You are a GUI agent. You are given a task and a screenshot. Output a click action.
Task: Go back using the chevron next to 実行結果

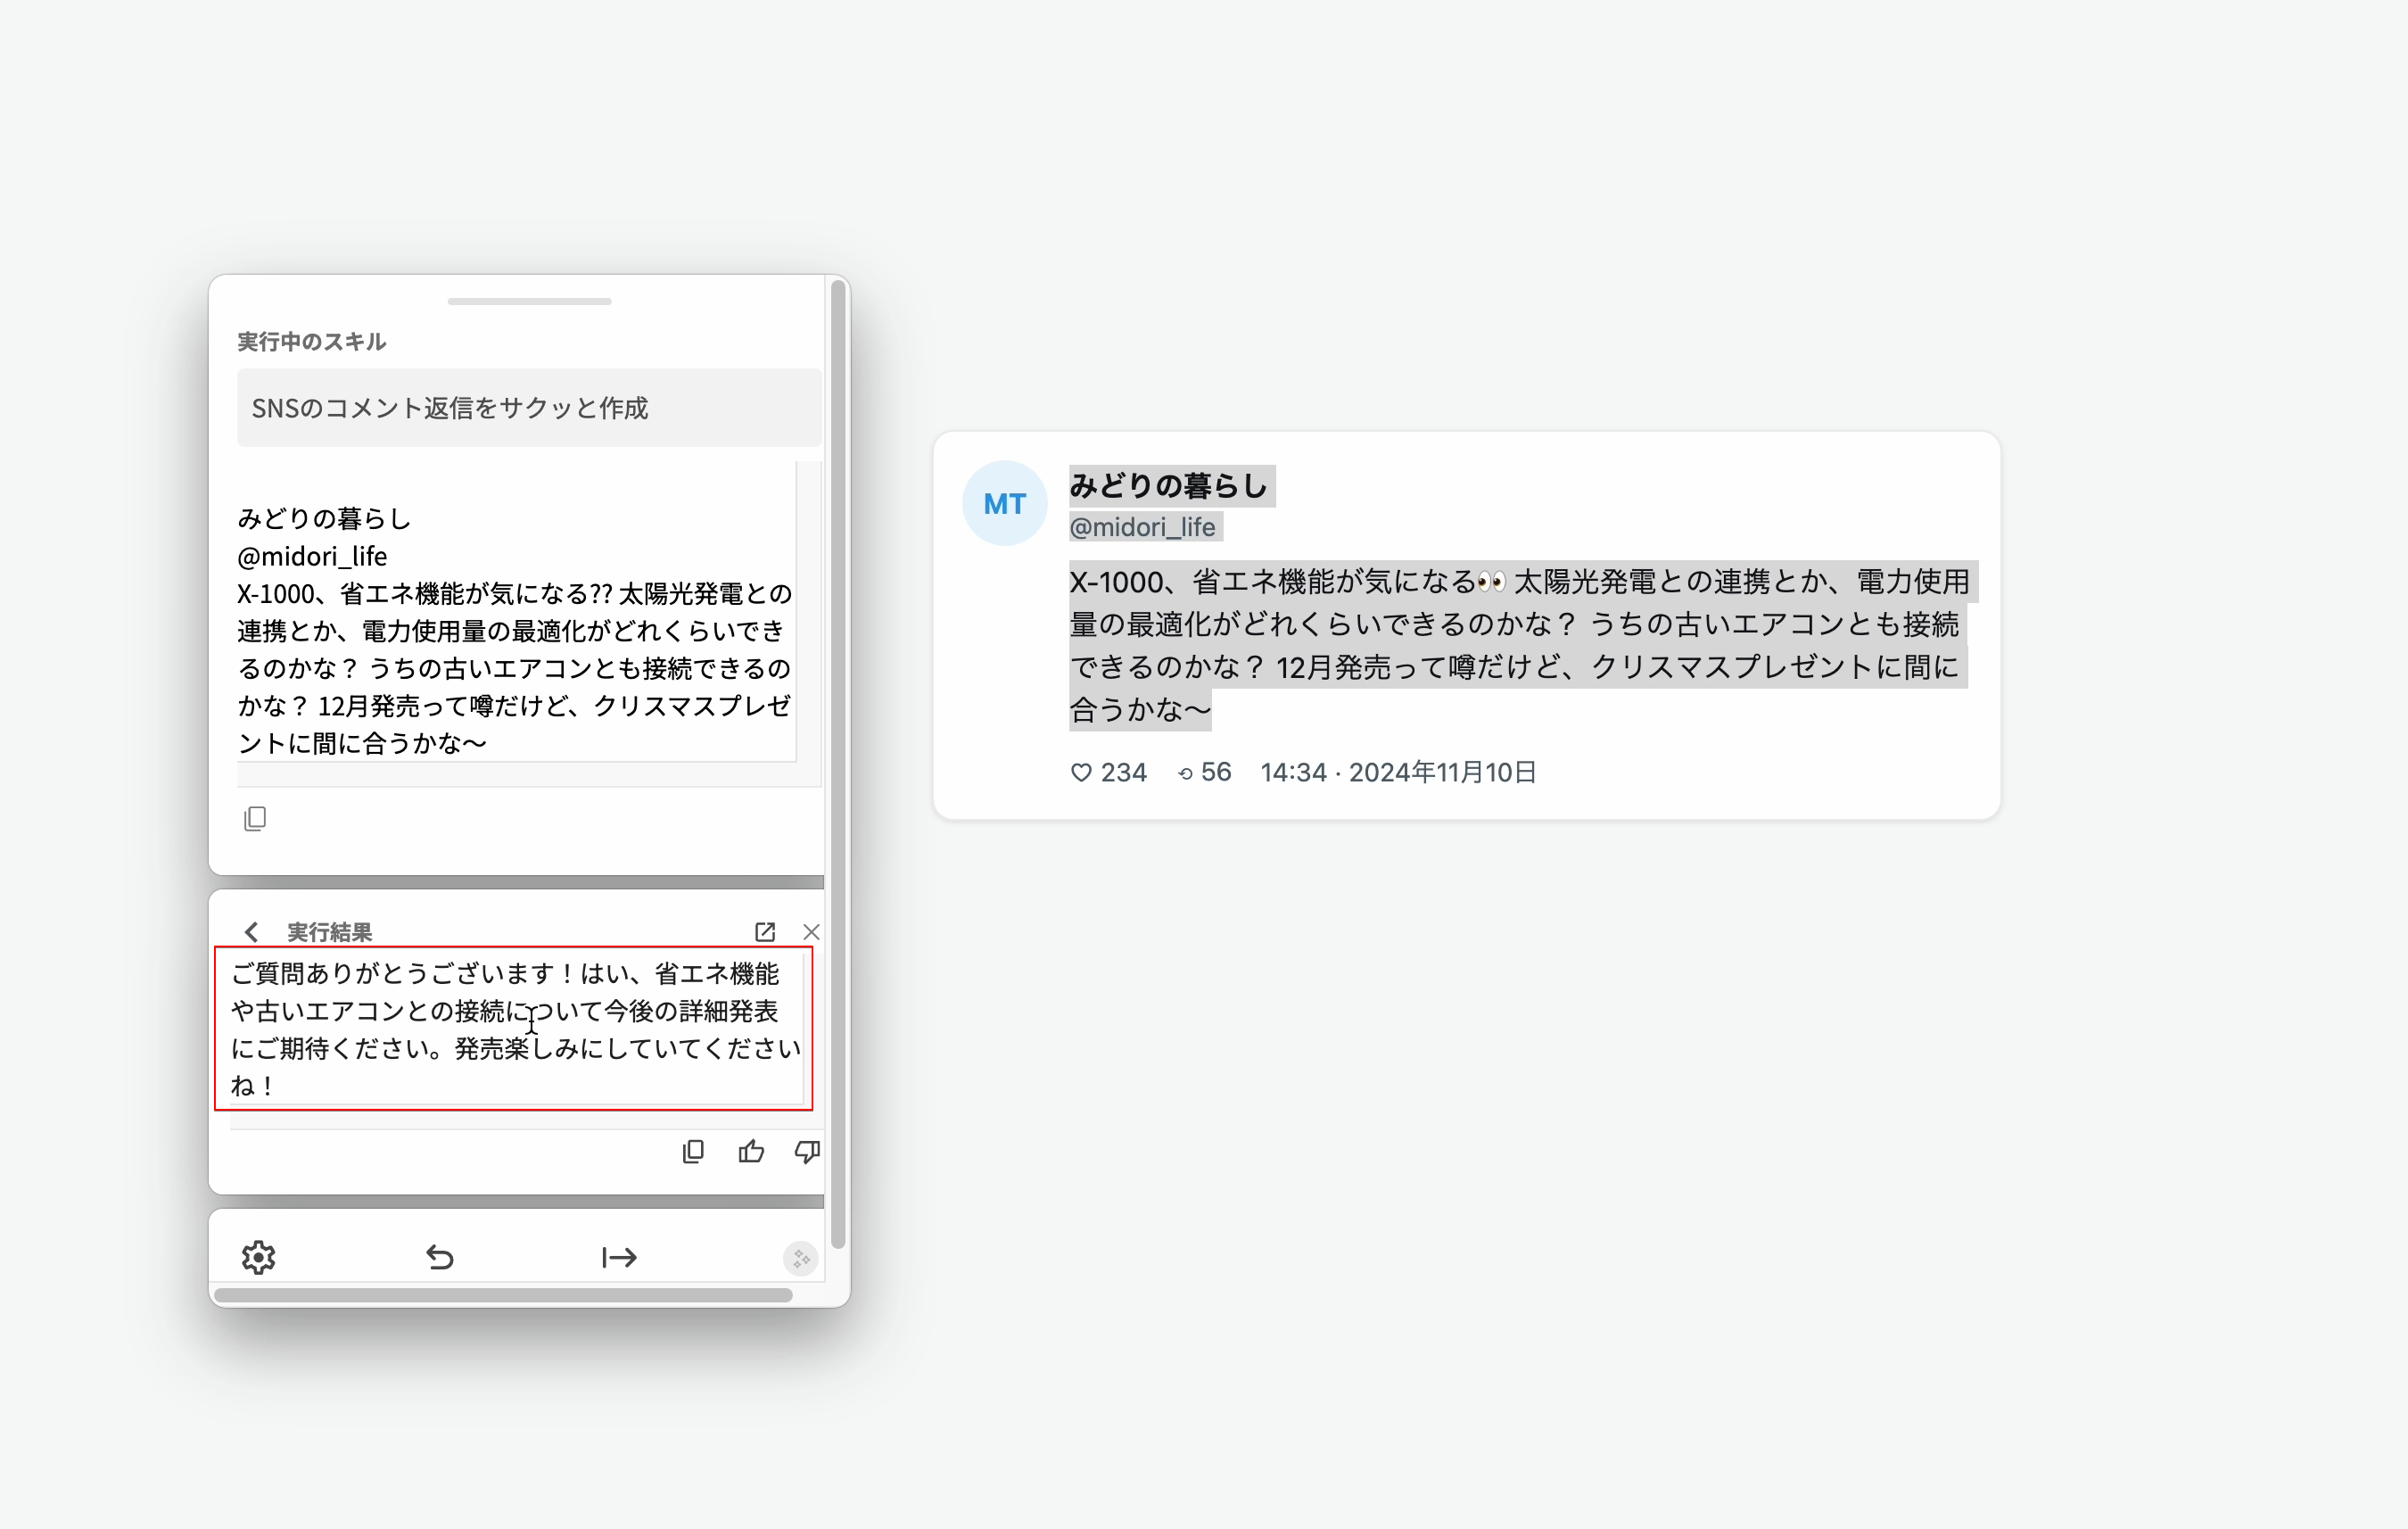point(251,932)
